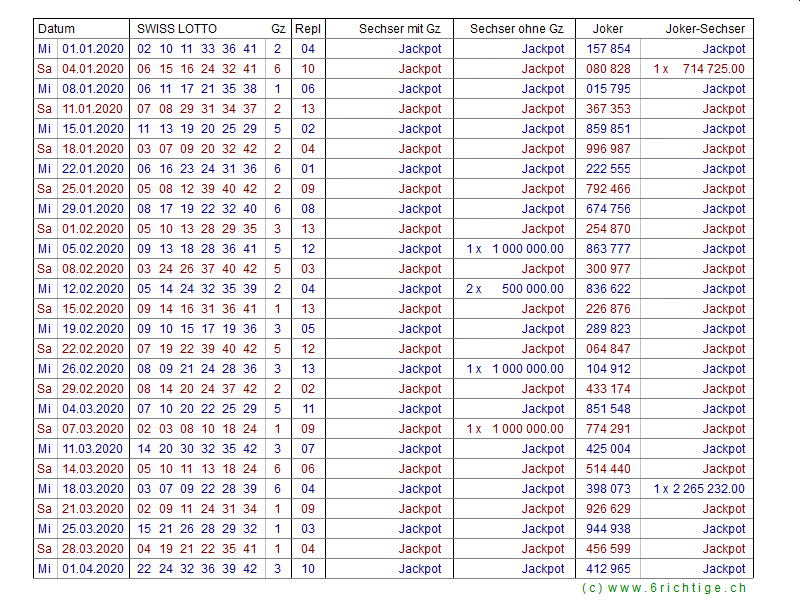
Task: Click the Sechser ohne Gz header
Action: (516, 29)
